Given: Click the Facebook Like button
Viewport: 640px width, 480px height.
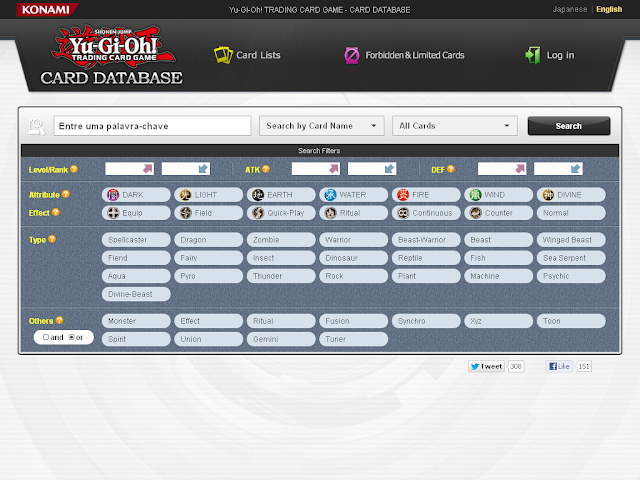Looking at the screenshot, I should click(559, 366).
